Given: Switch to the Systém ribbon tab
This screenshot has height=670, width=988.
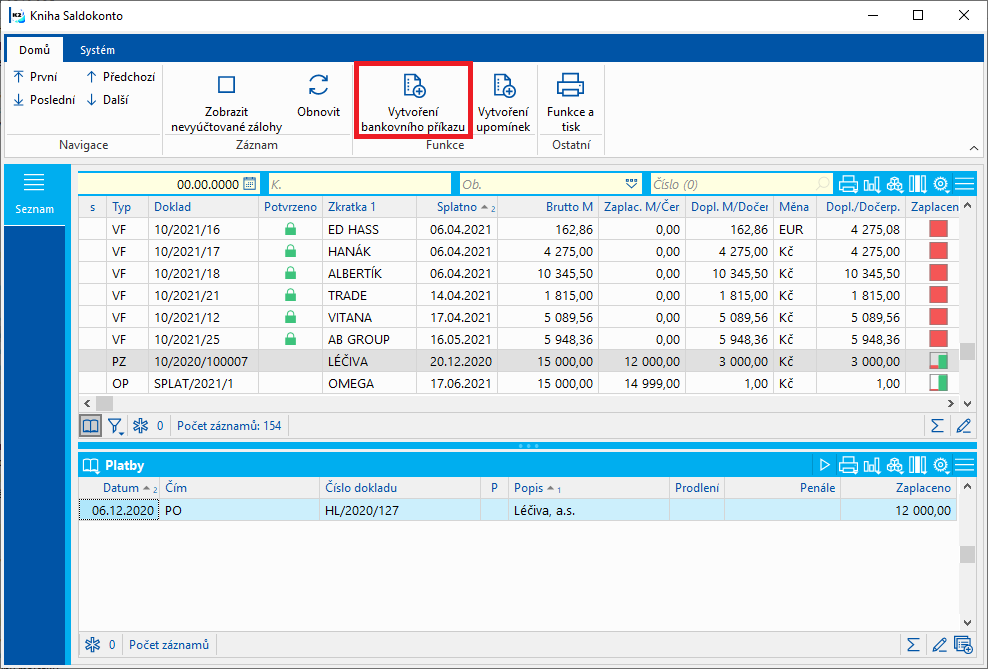Looking at the screenshot, I should pos(97,50).
